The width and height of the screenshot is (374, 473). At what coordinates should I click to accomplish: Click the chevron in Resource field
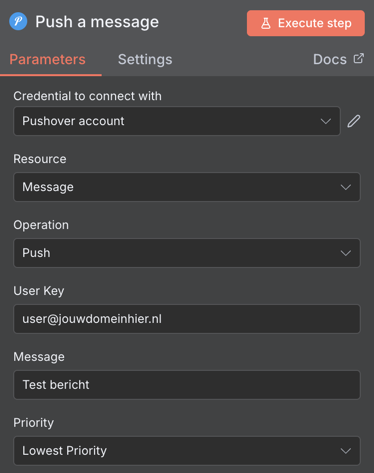(x=346, y=187)
